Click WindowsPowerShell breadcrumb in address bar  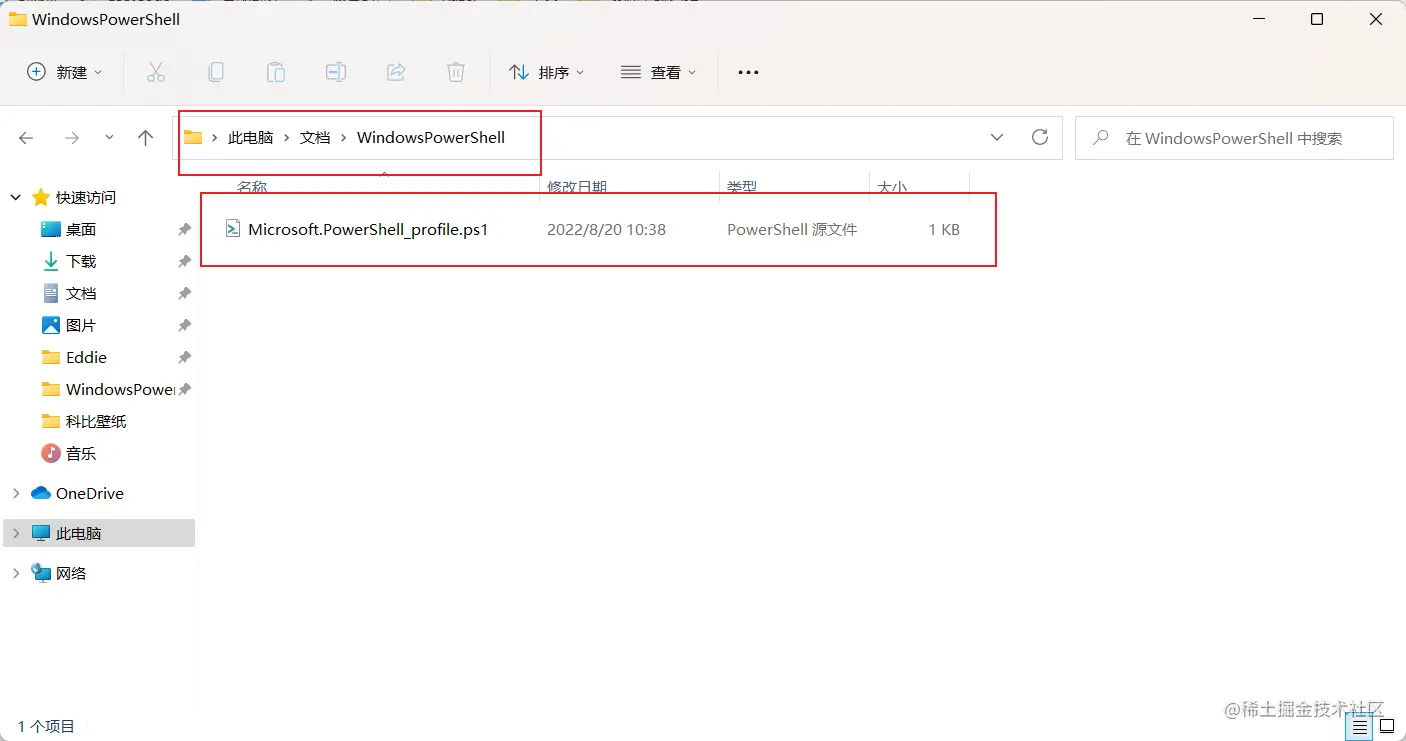point(431,138)
